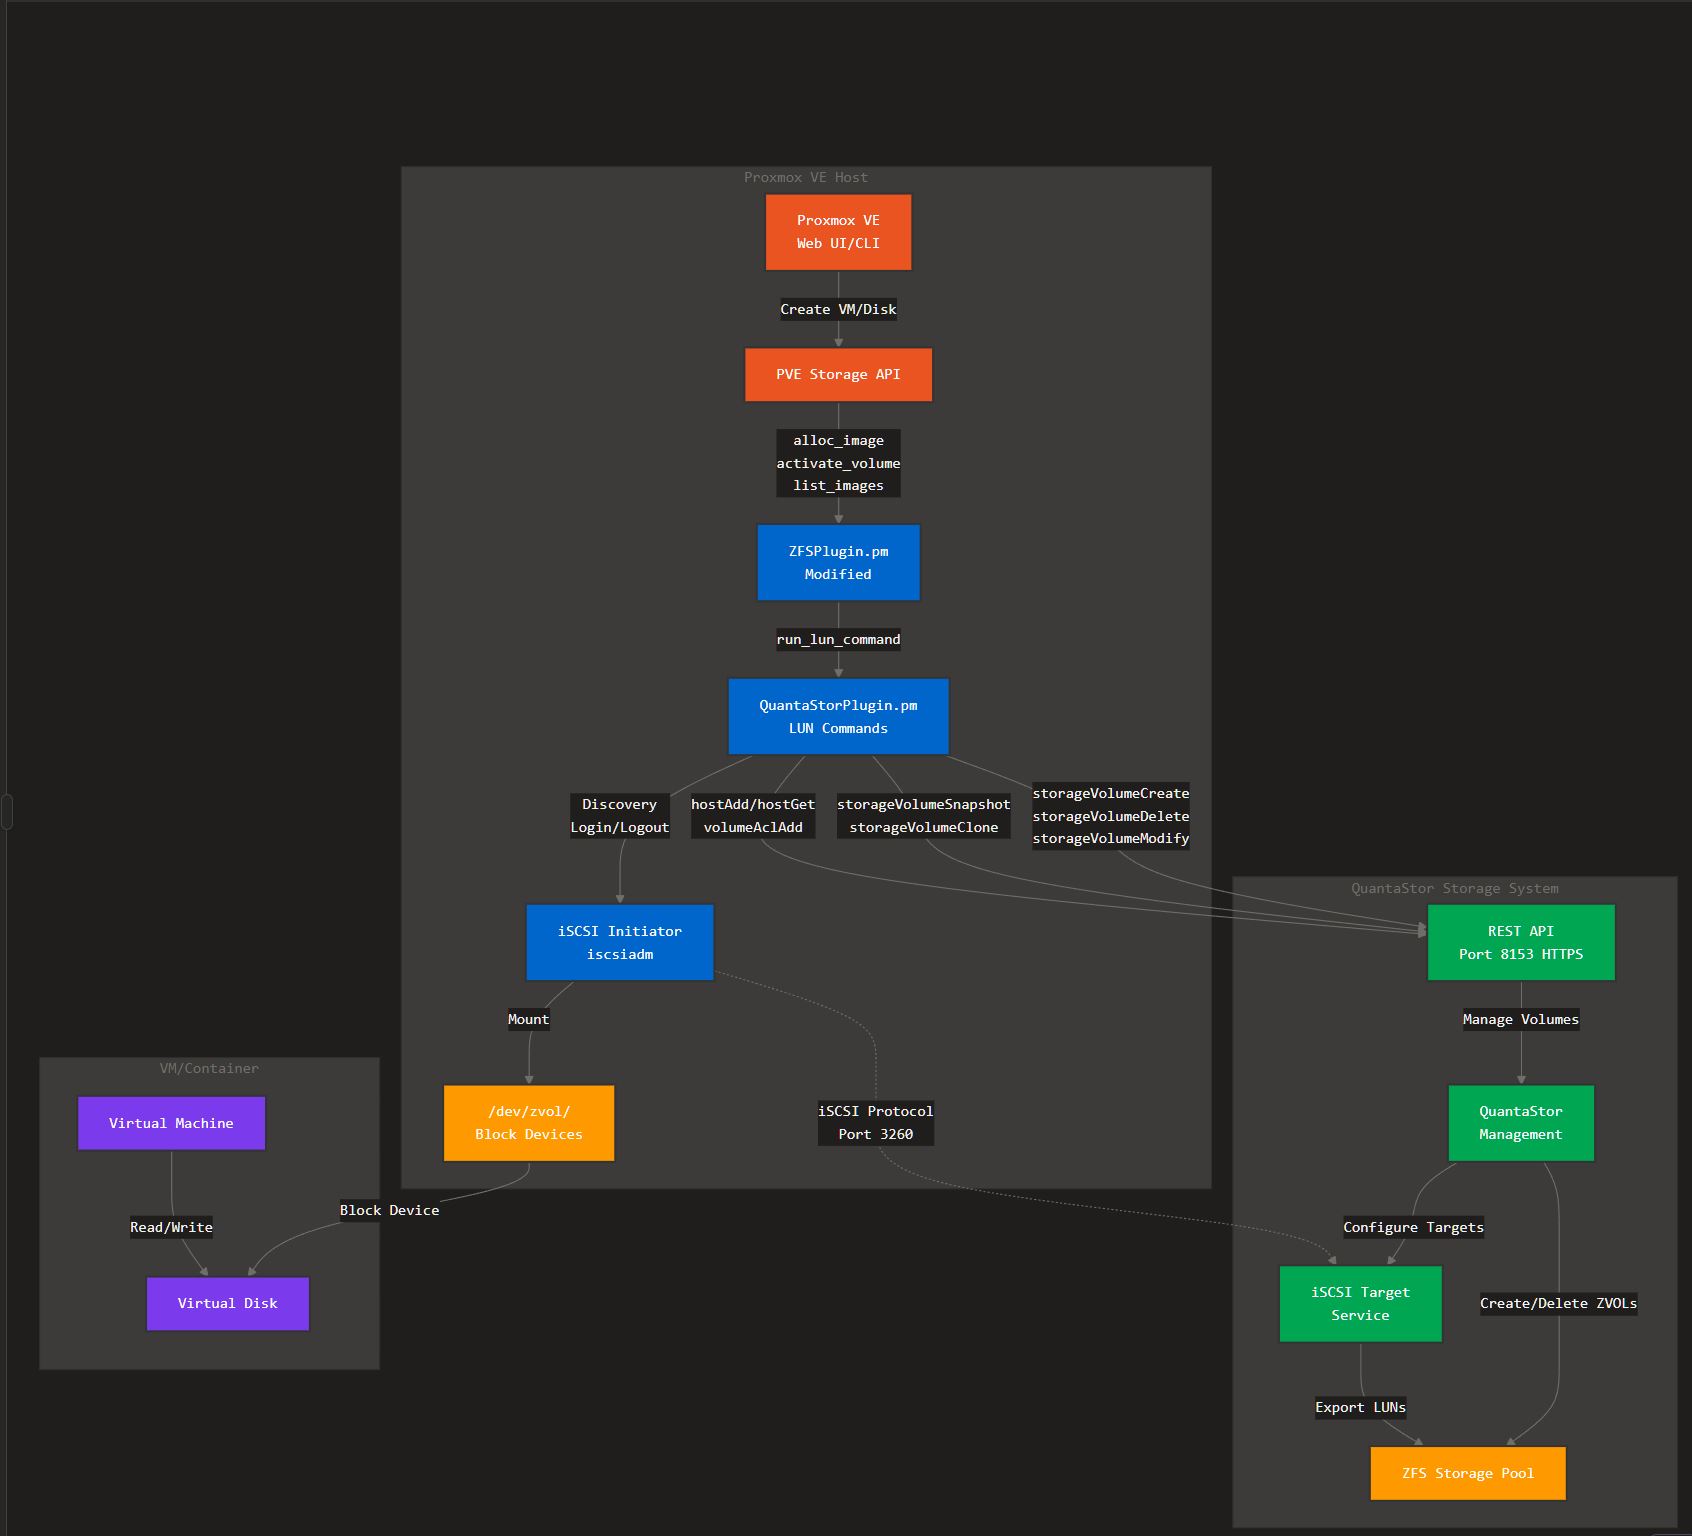Select the Block Device edge label
Viewport: 1692px width, 1536px height.
[x=389, y=1210]
